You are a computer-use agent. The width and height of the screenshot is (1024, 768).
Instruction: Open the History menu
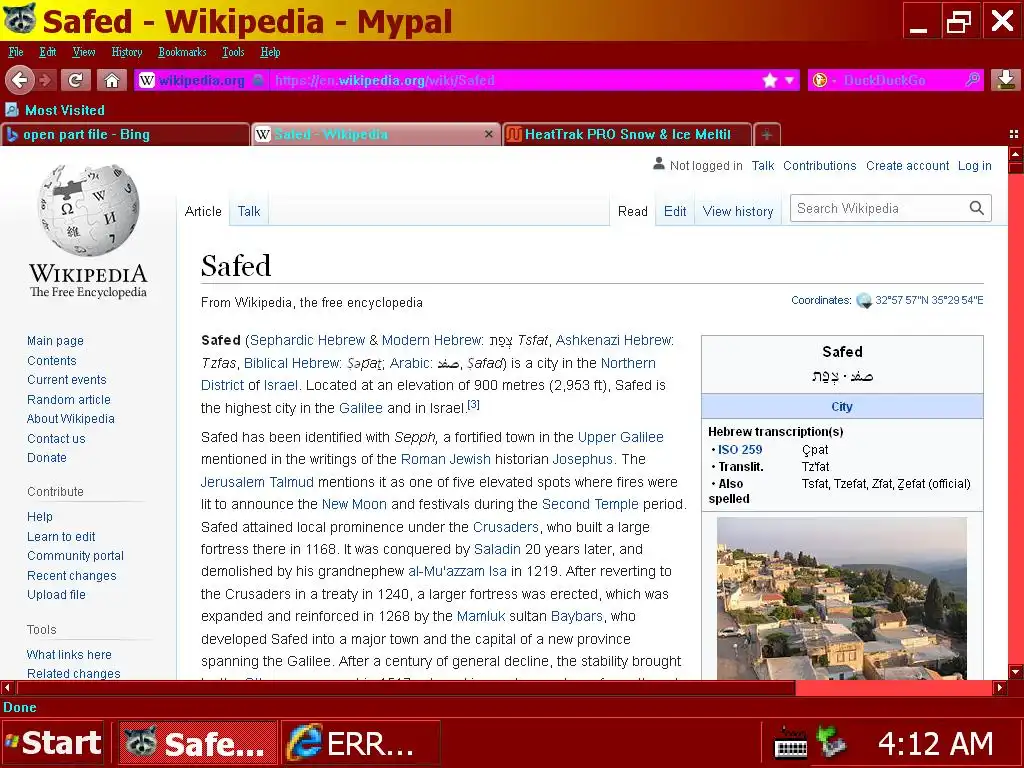[127, 52]
